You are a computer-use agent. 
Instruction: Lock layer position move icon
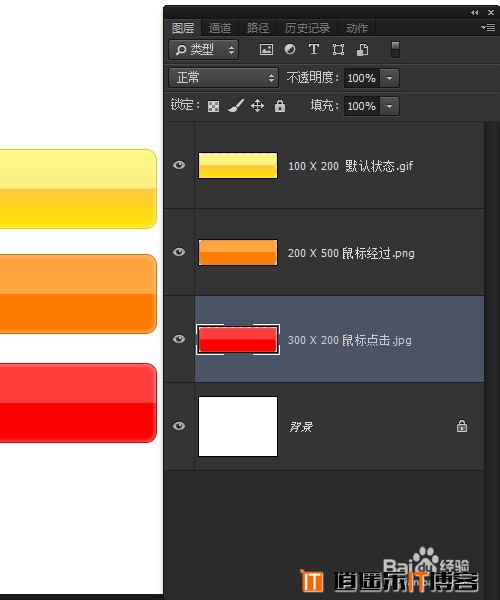click(257, 106)
